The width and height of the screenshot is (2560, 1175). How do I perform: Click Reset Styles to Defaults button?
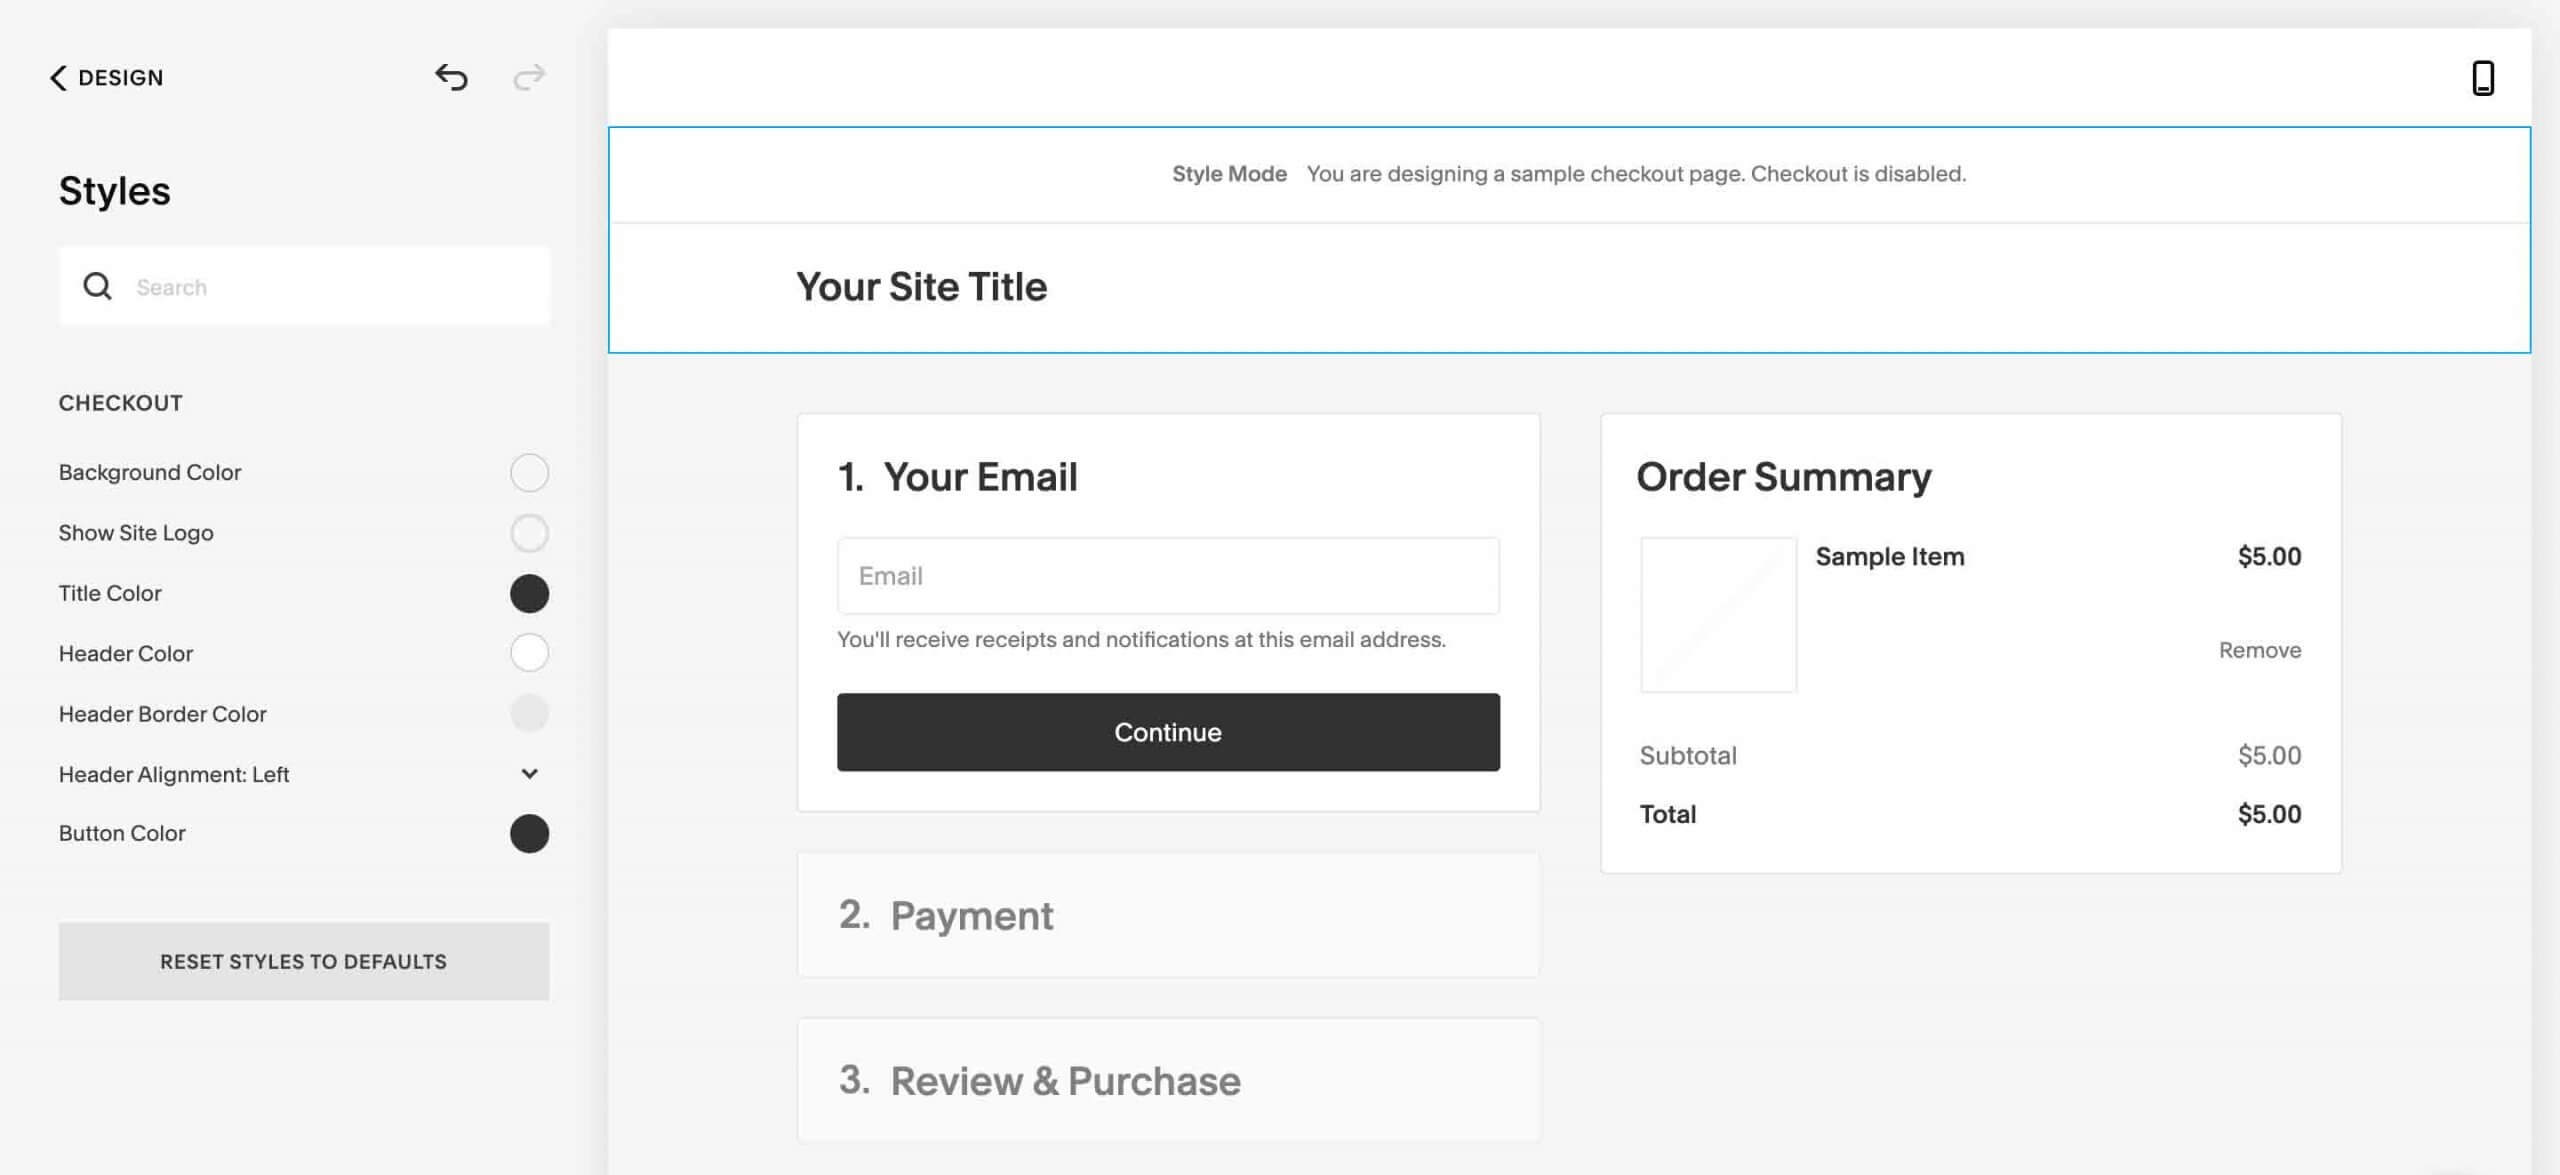[304, 961]
